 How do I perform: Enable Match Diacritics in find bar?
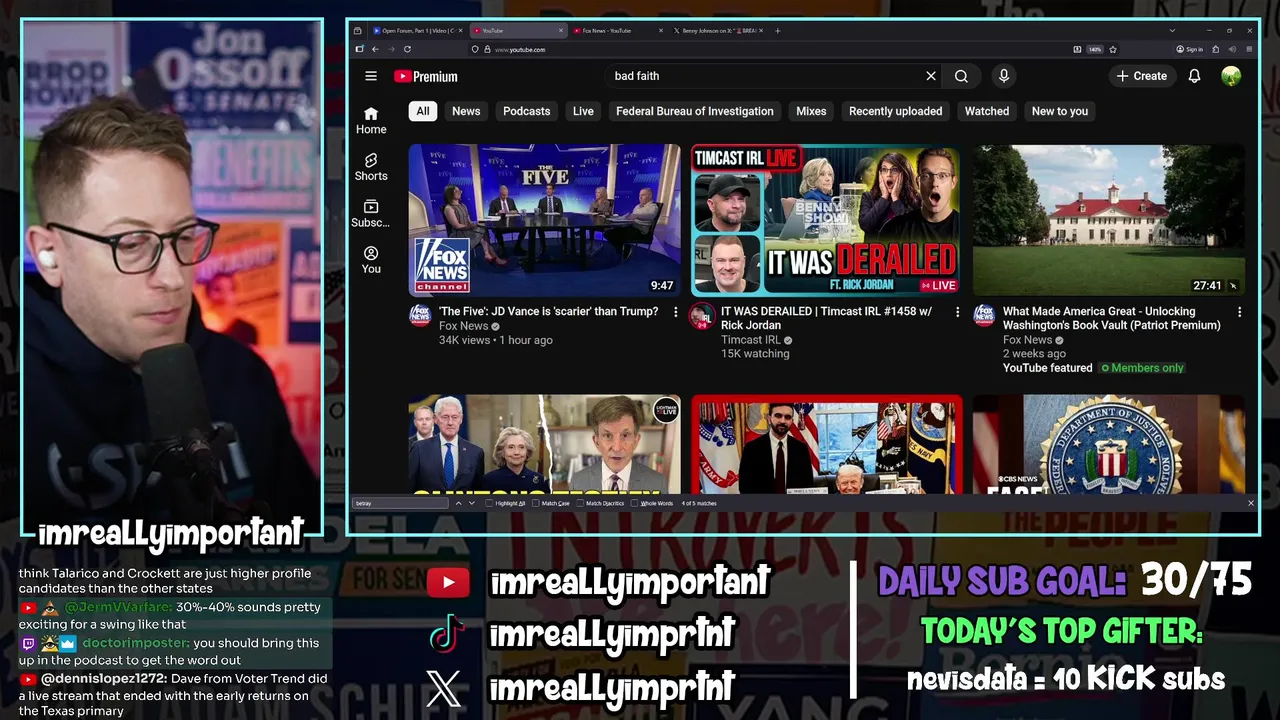[600, 503]
